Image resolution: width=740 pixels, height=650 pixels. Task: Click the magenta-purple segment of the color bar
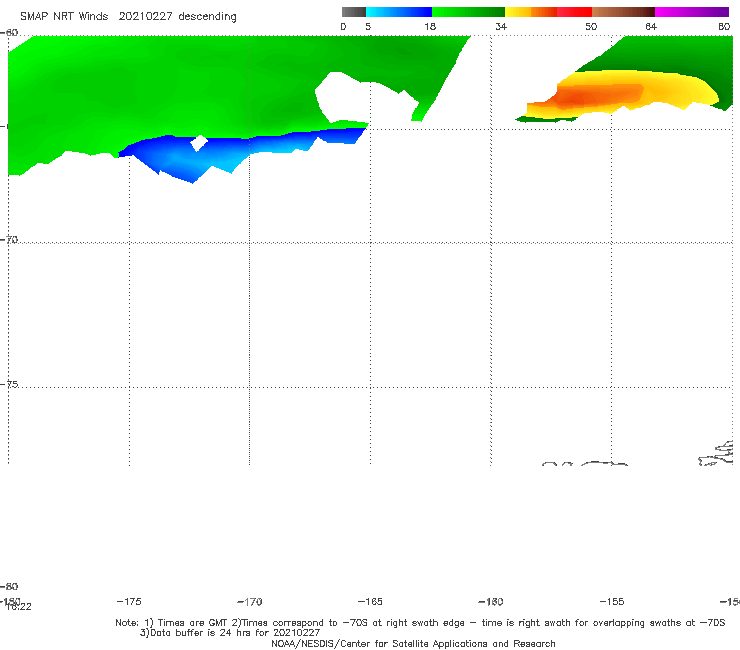coord(692,12)
